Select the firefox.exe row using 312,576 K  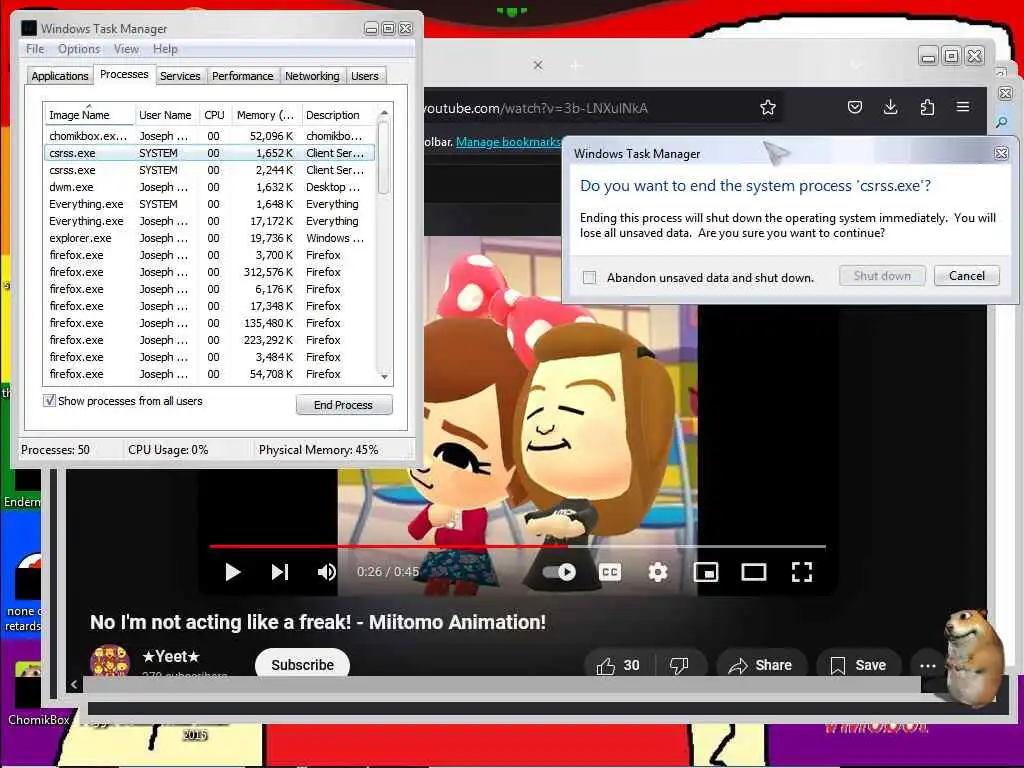209,272
